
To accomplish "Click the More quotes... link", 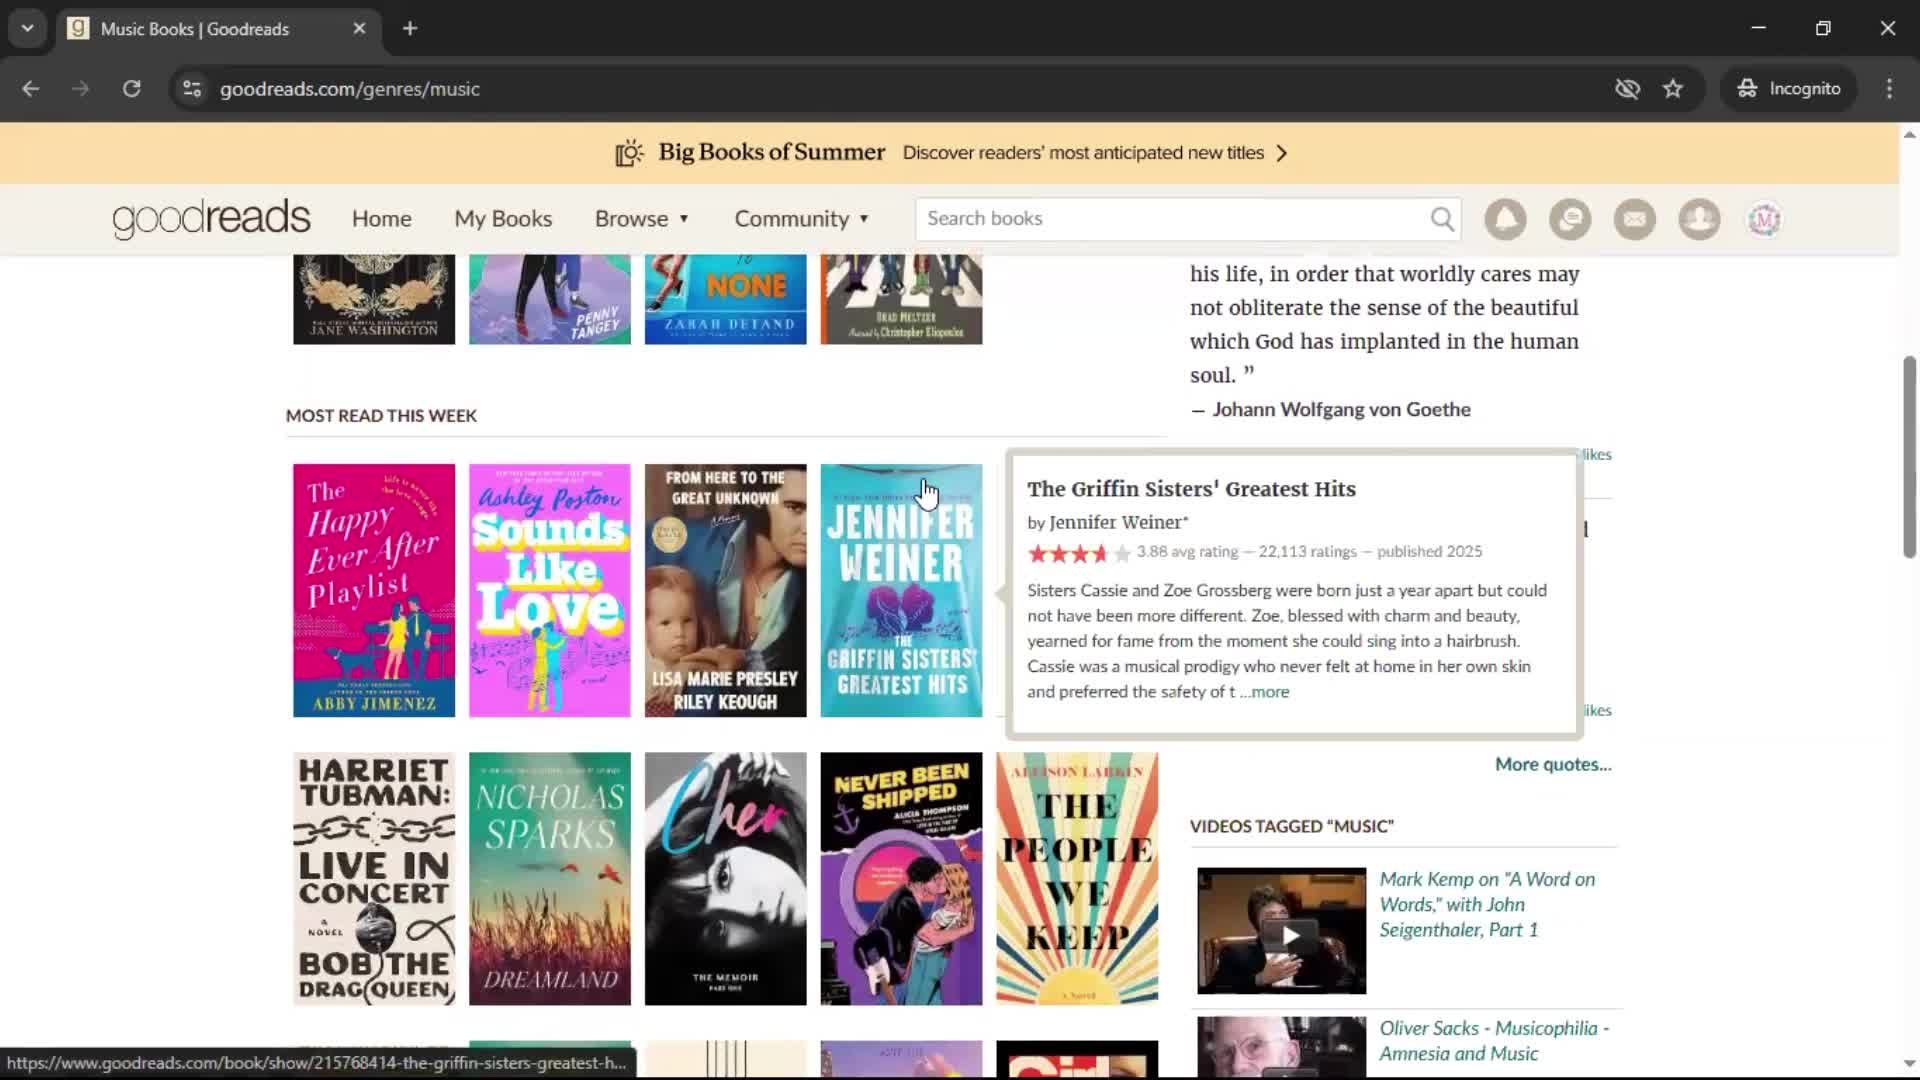I will click(x=1553, y=764).
